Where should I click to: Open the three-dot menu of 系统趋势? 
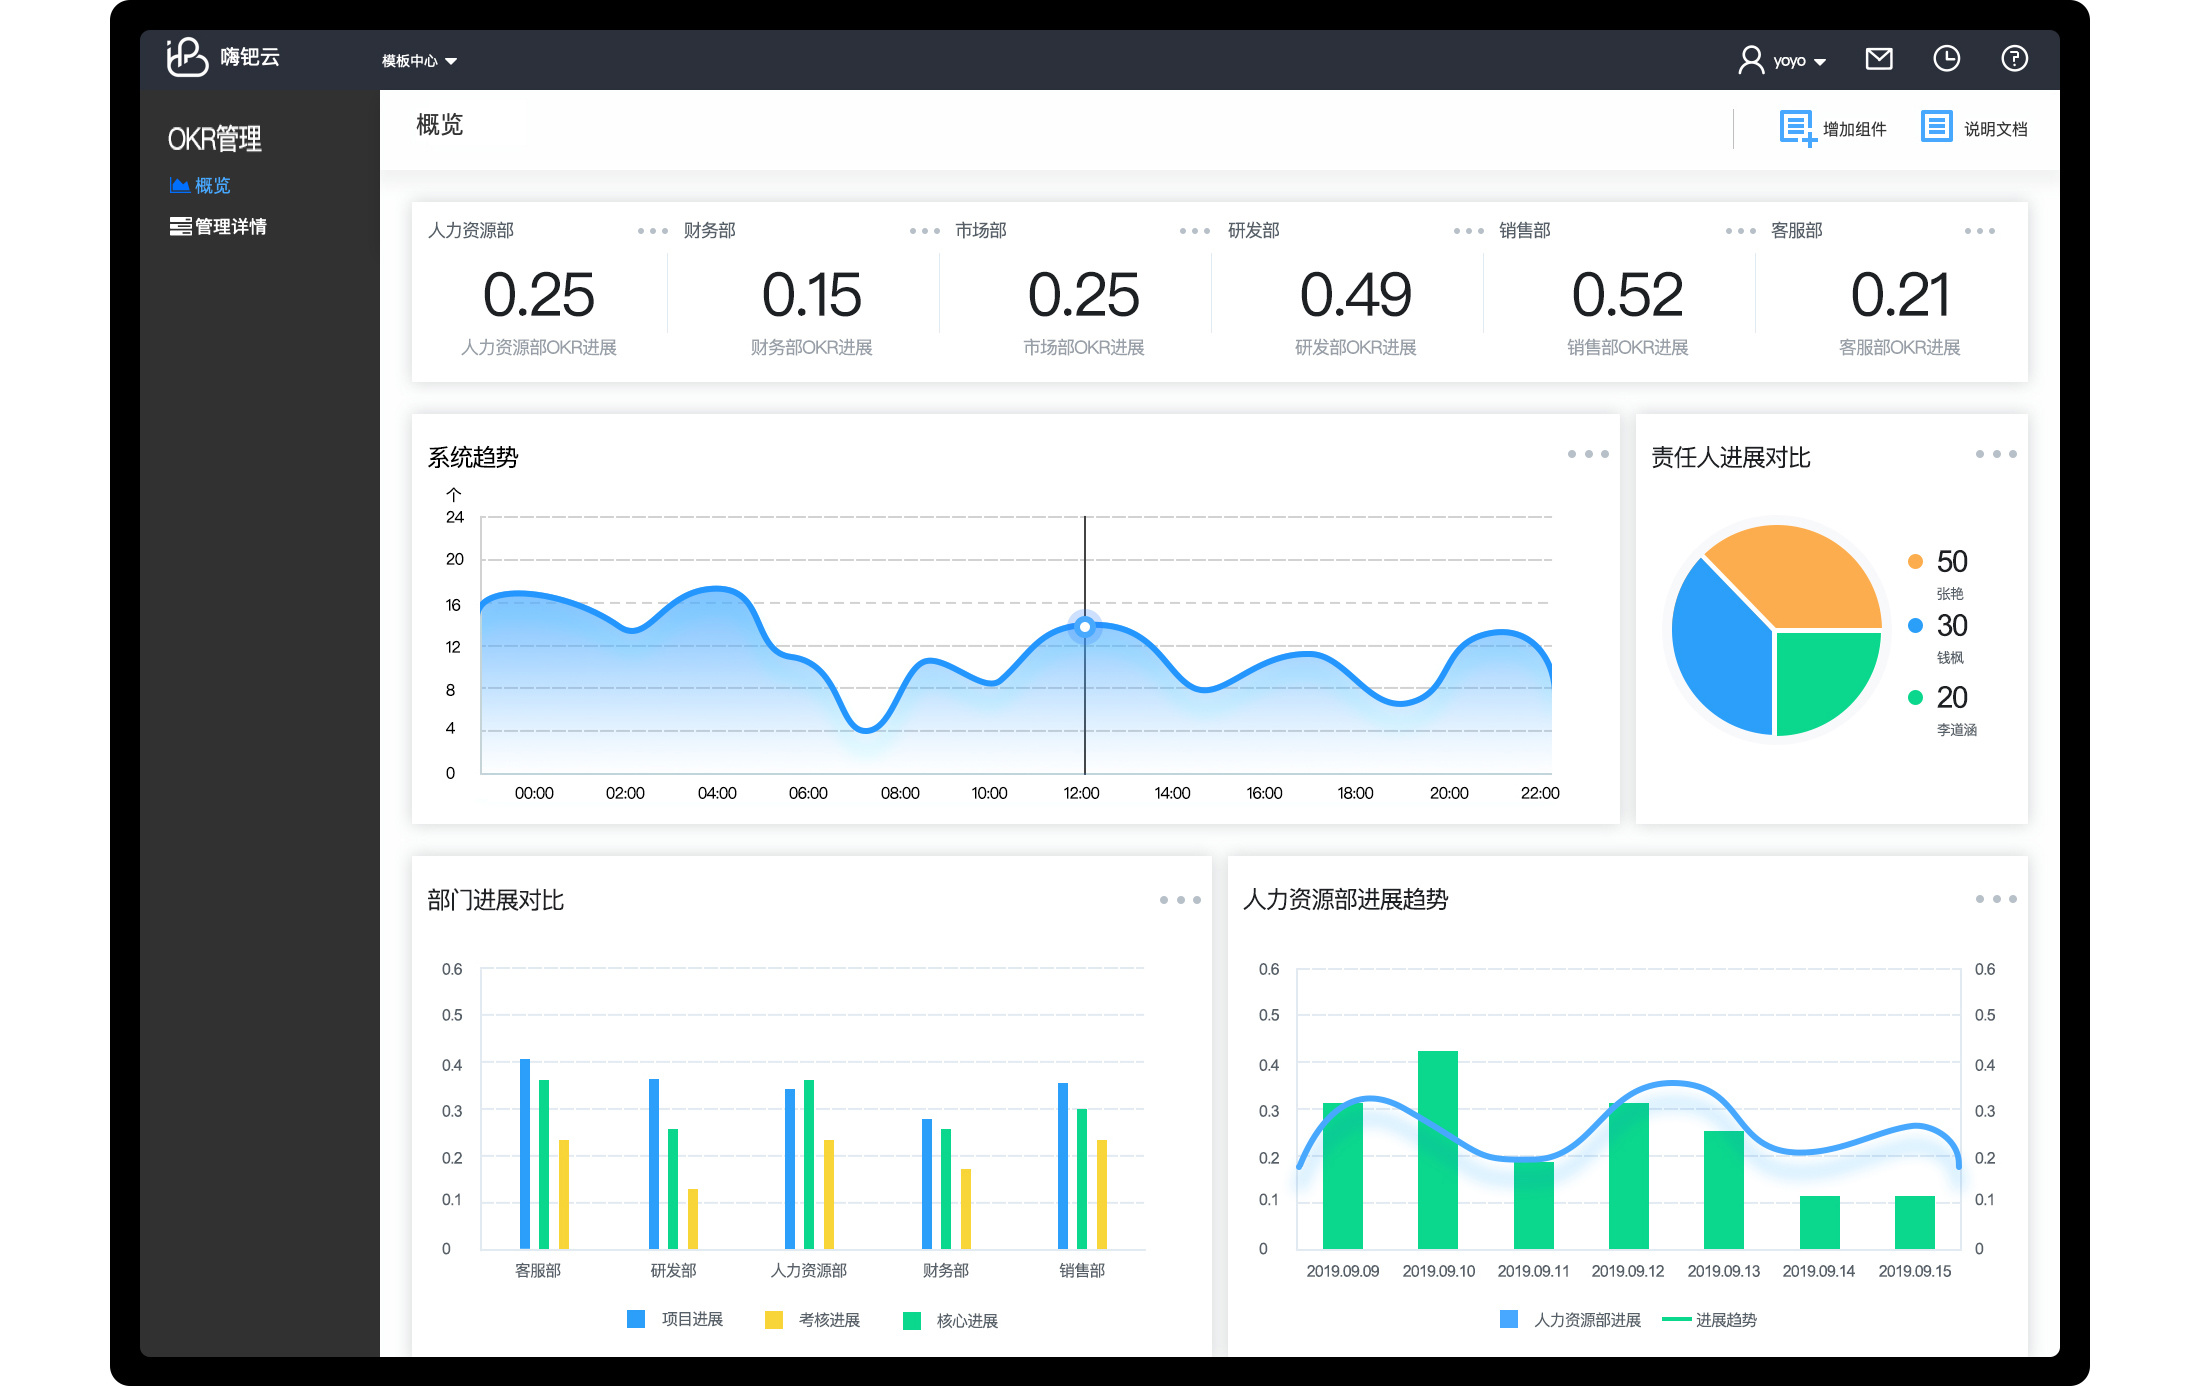1588,454
